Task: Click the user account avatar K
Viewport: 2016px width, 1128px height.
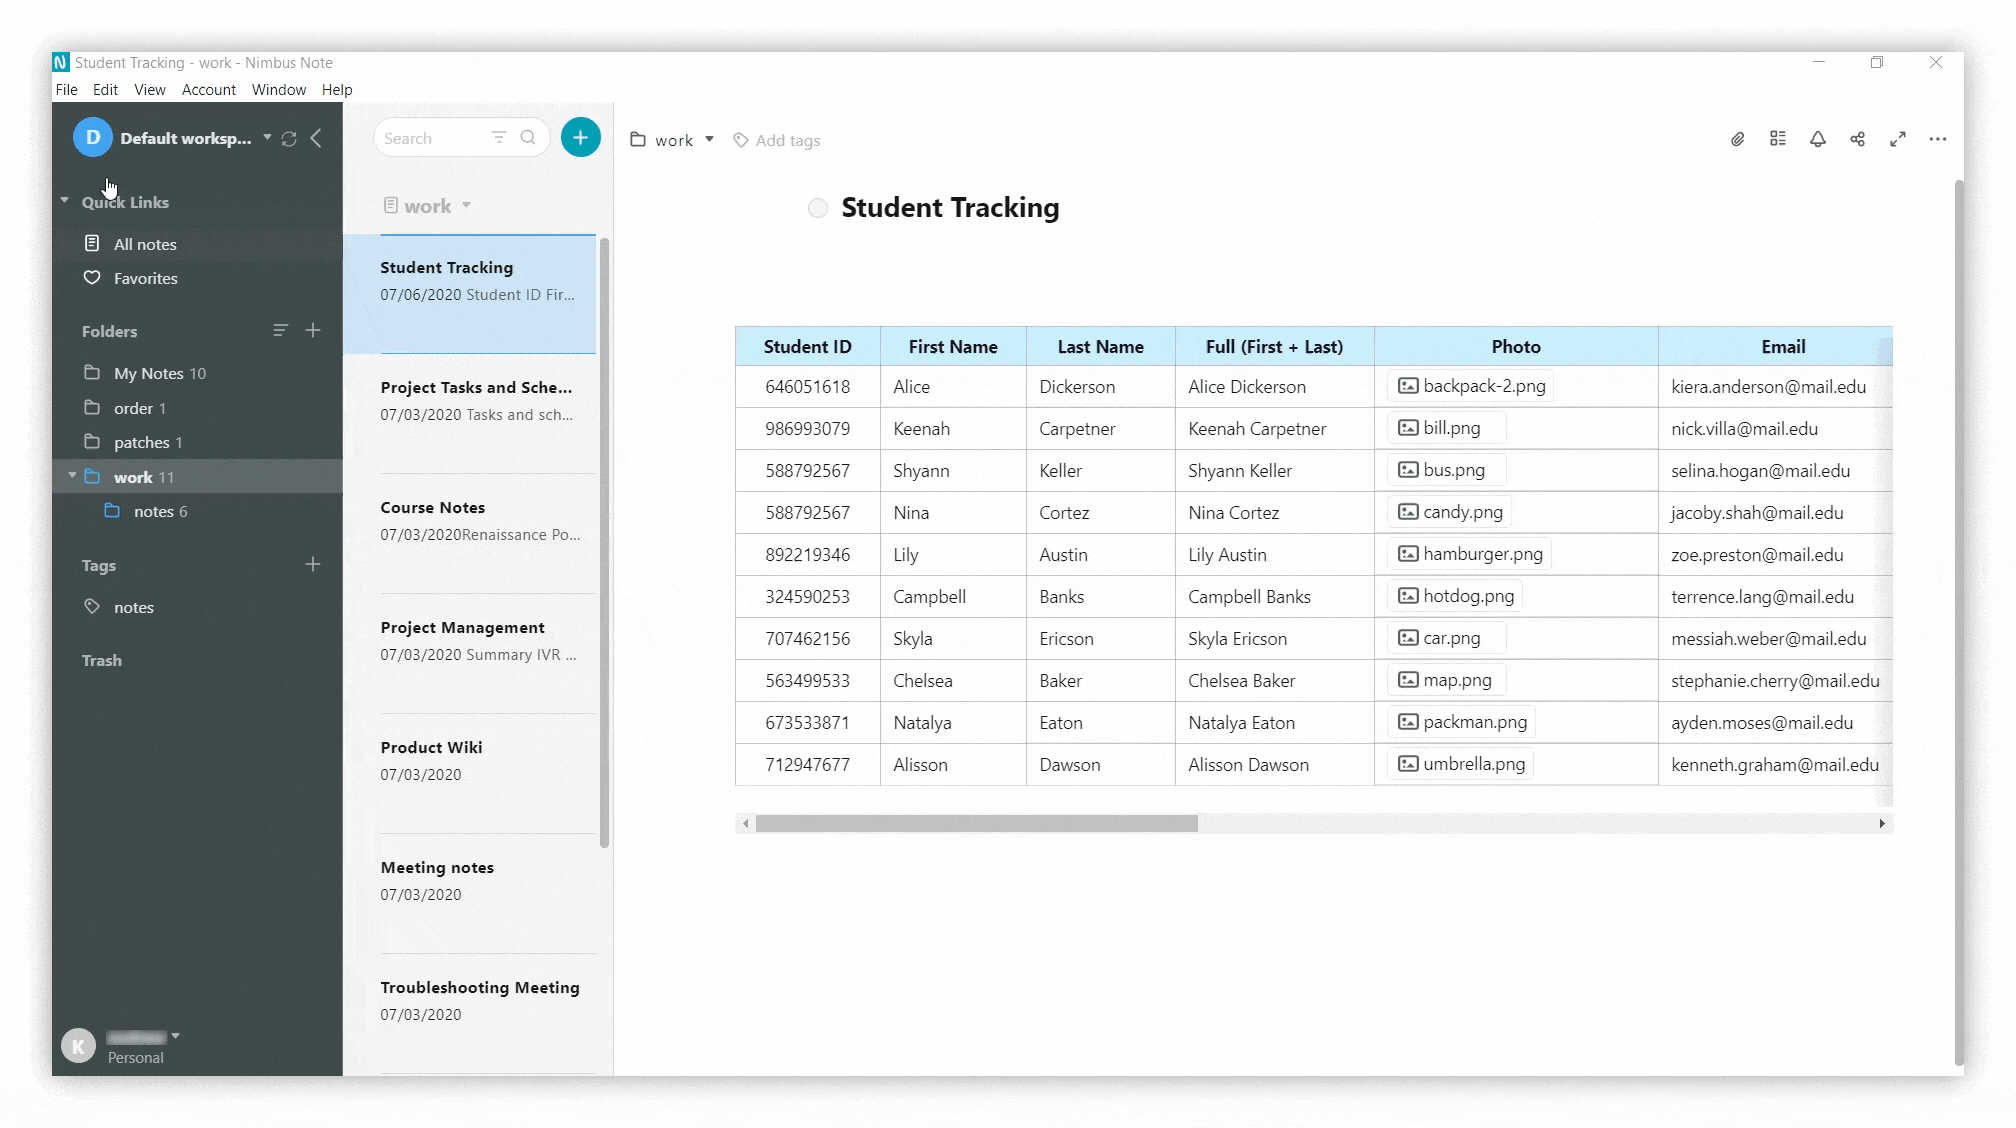Action: [78, 1046]
